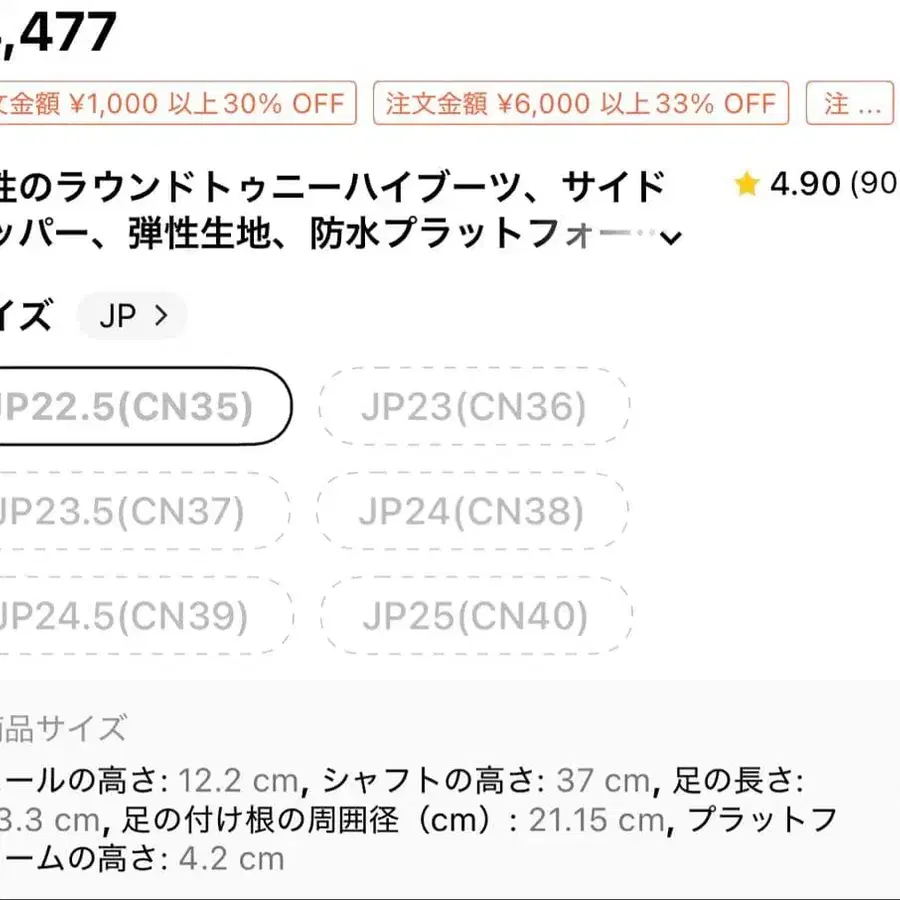Choose size JP23(CN36)
900x900 pixels.
(x=474, y=407)
